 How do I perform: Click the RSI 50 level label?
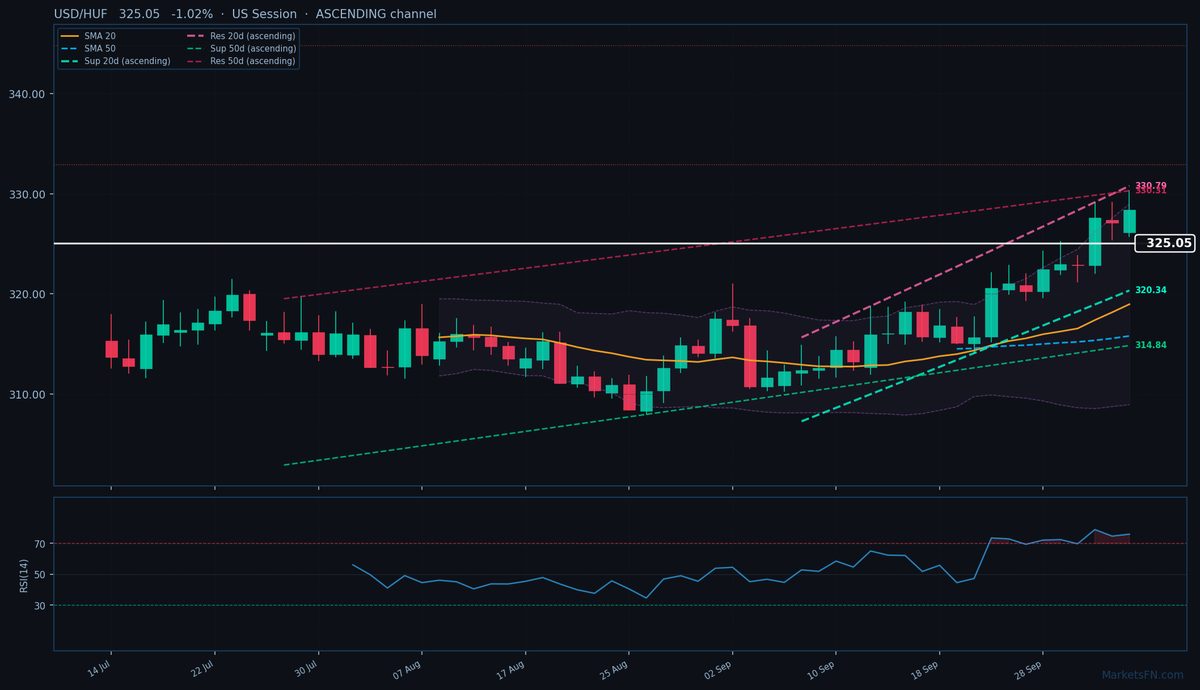coord(41,575)
